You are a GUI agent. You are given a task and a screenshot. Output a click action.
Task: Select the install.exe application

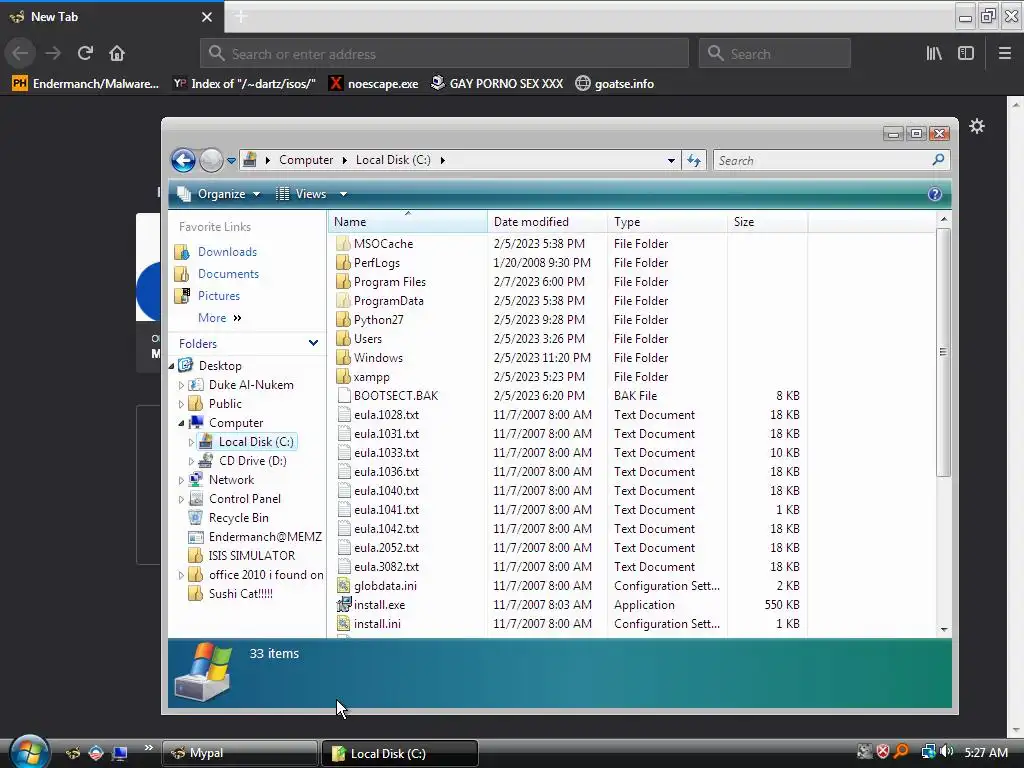click(x=379, y=605)
